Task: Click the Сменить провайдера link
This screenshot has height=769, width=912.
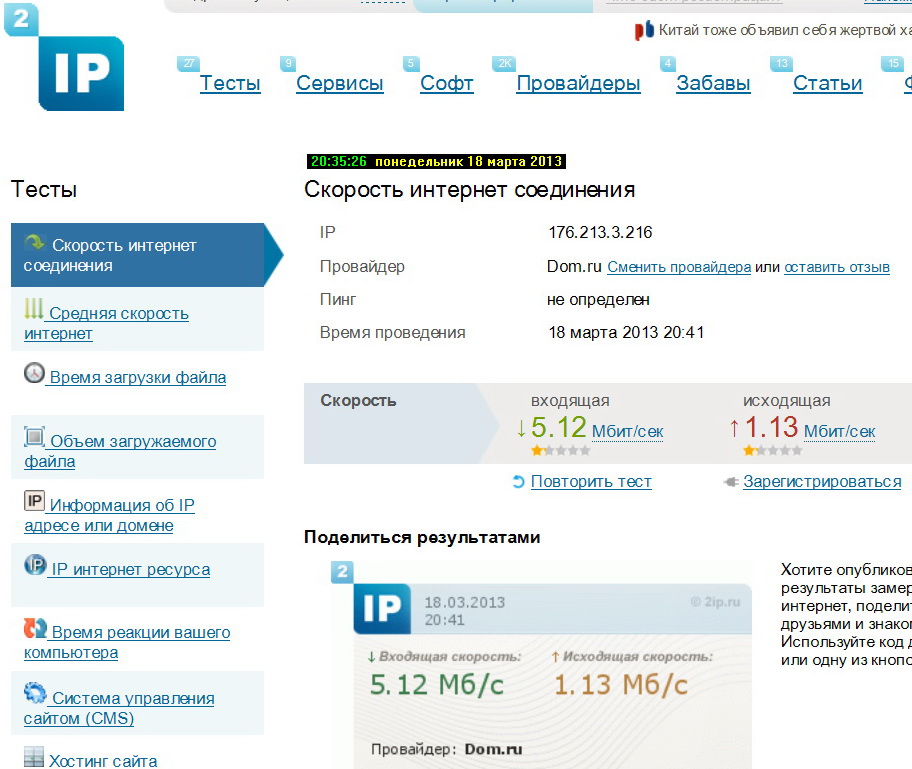Action: (679, 268)
